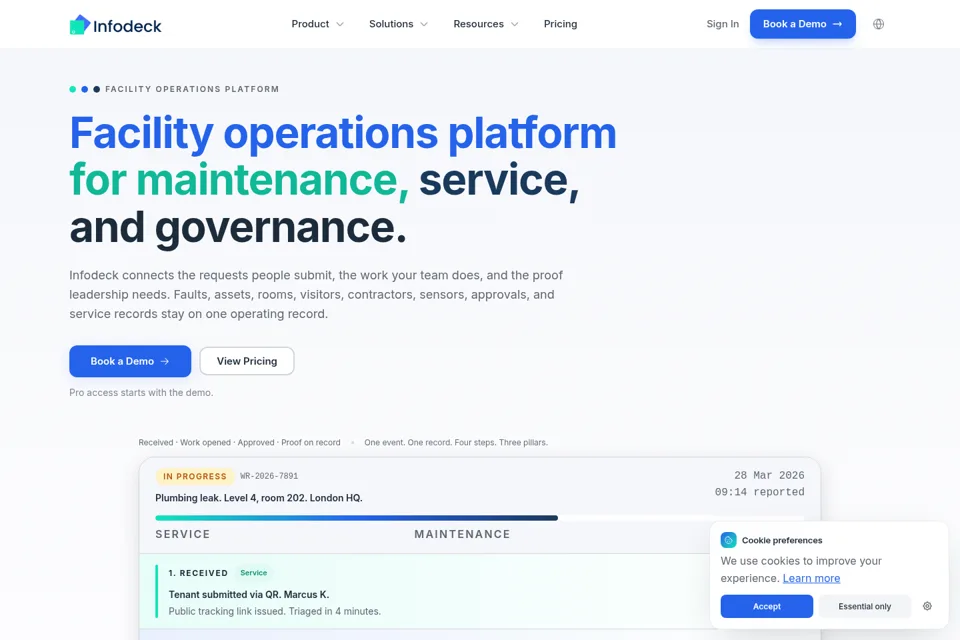Open the language globe icon

878,24
